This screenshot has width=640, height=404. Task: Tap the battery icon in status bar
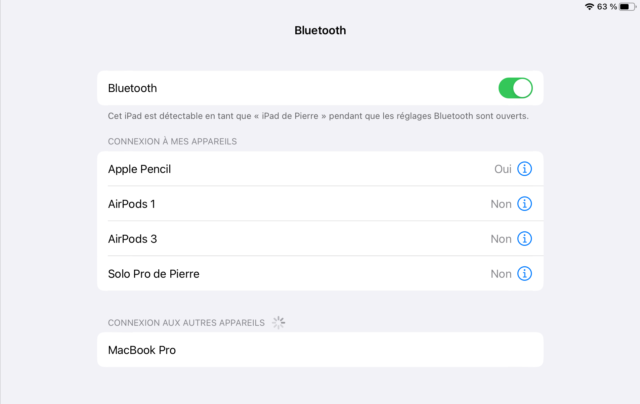click(628, 7)
